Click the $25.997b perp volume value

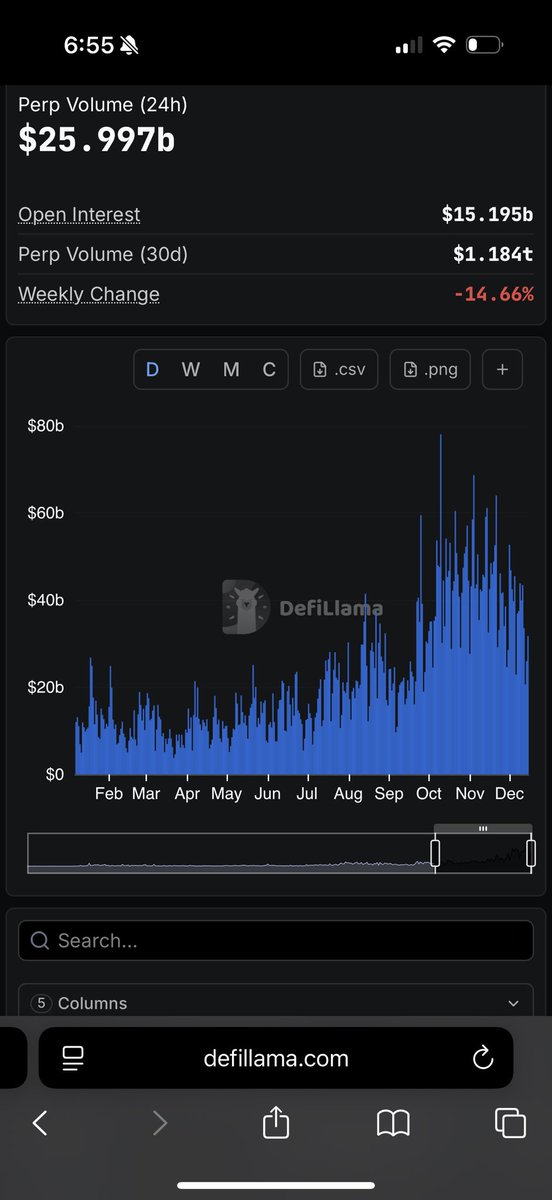(x=96, y=140)
